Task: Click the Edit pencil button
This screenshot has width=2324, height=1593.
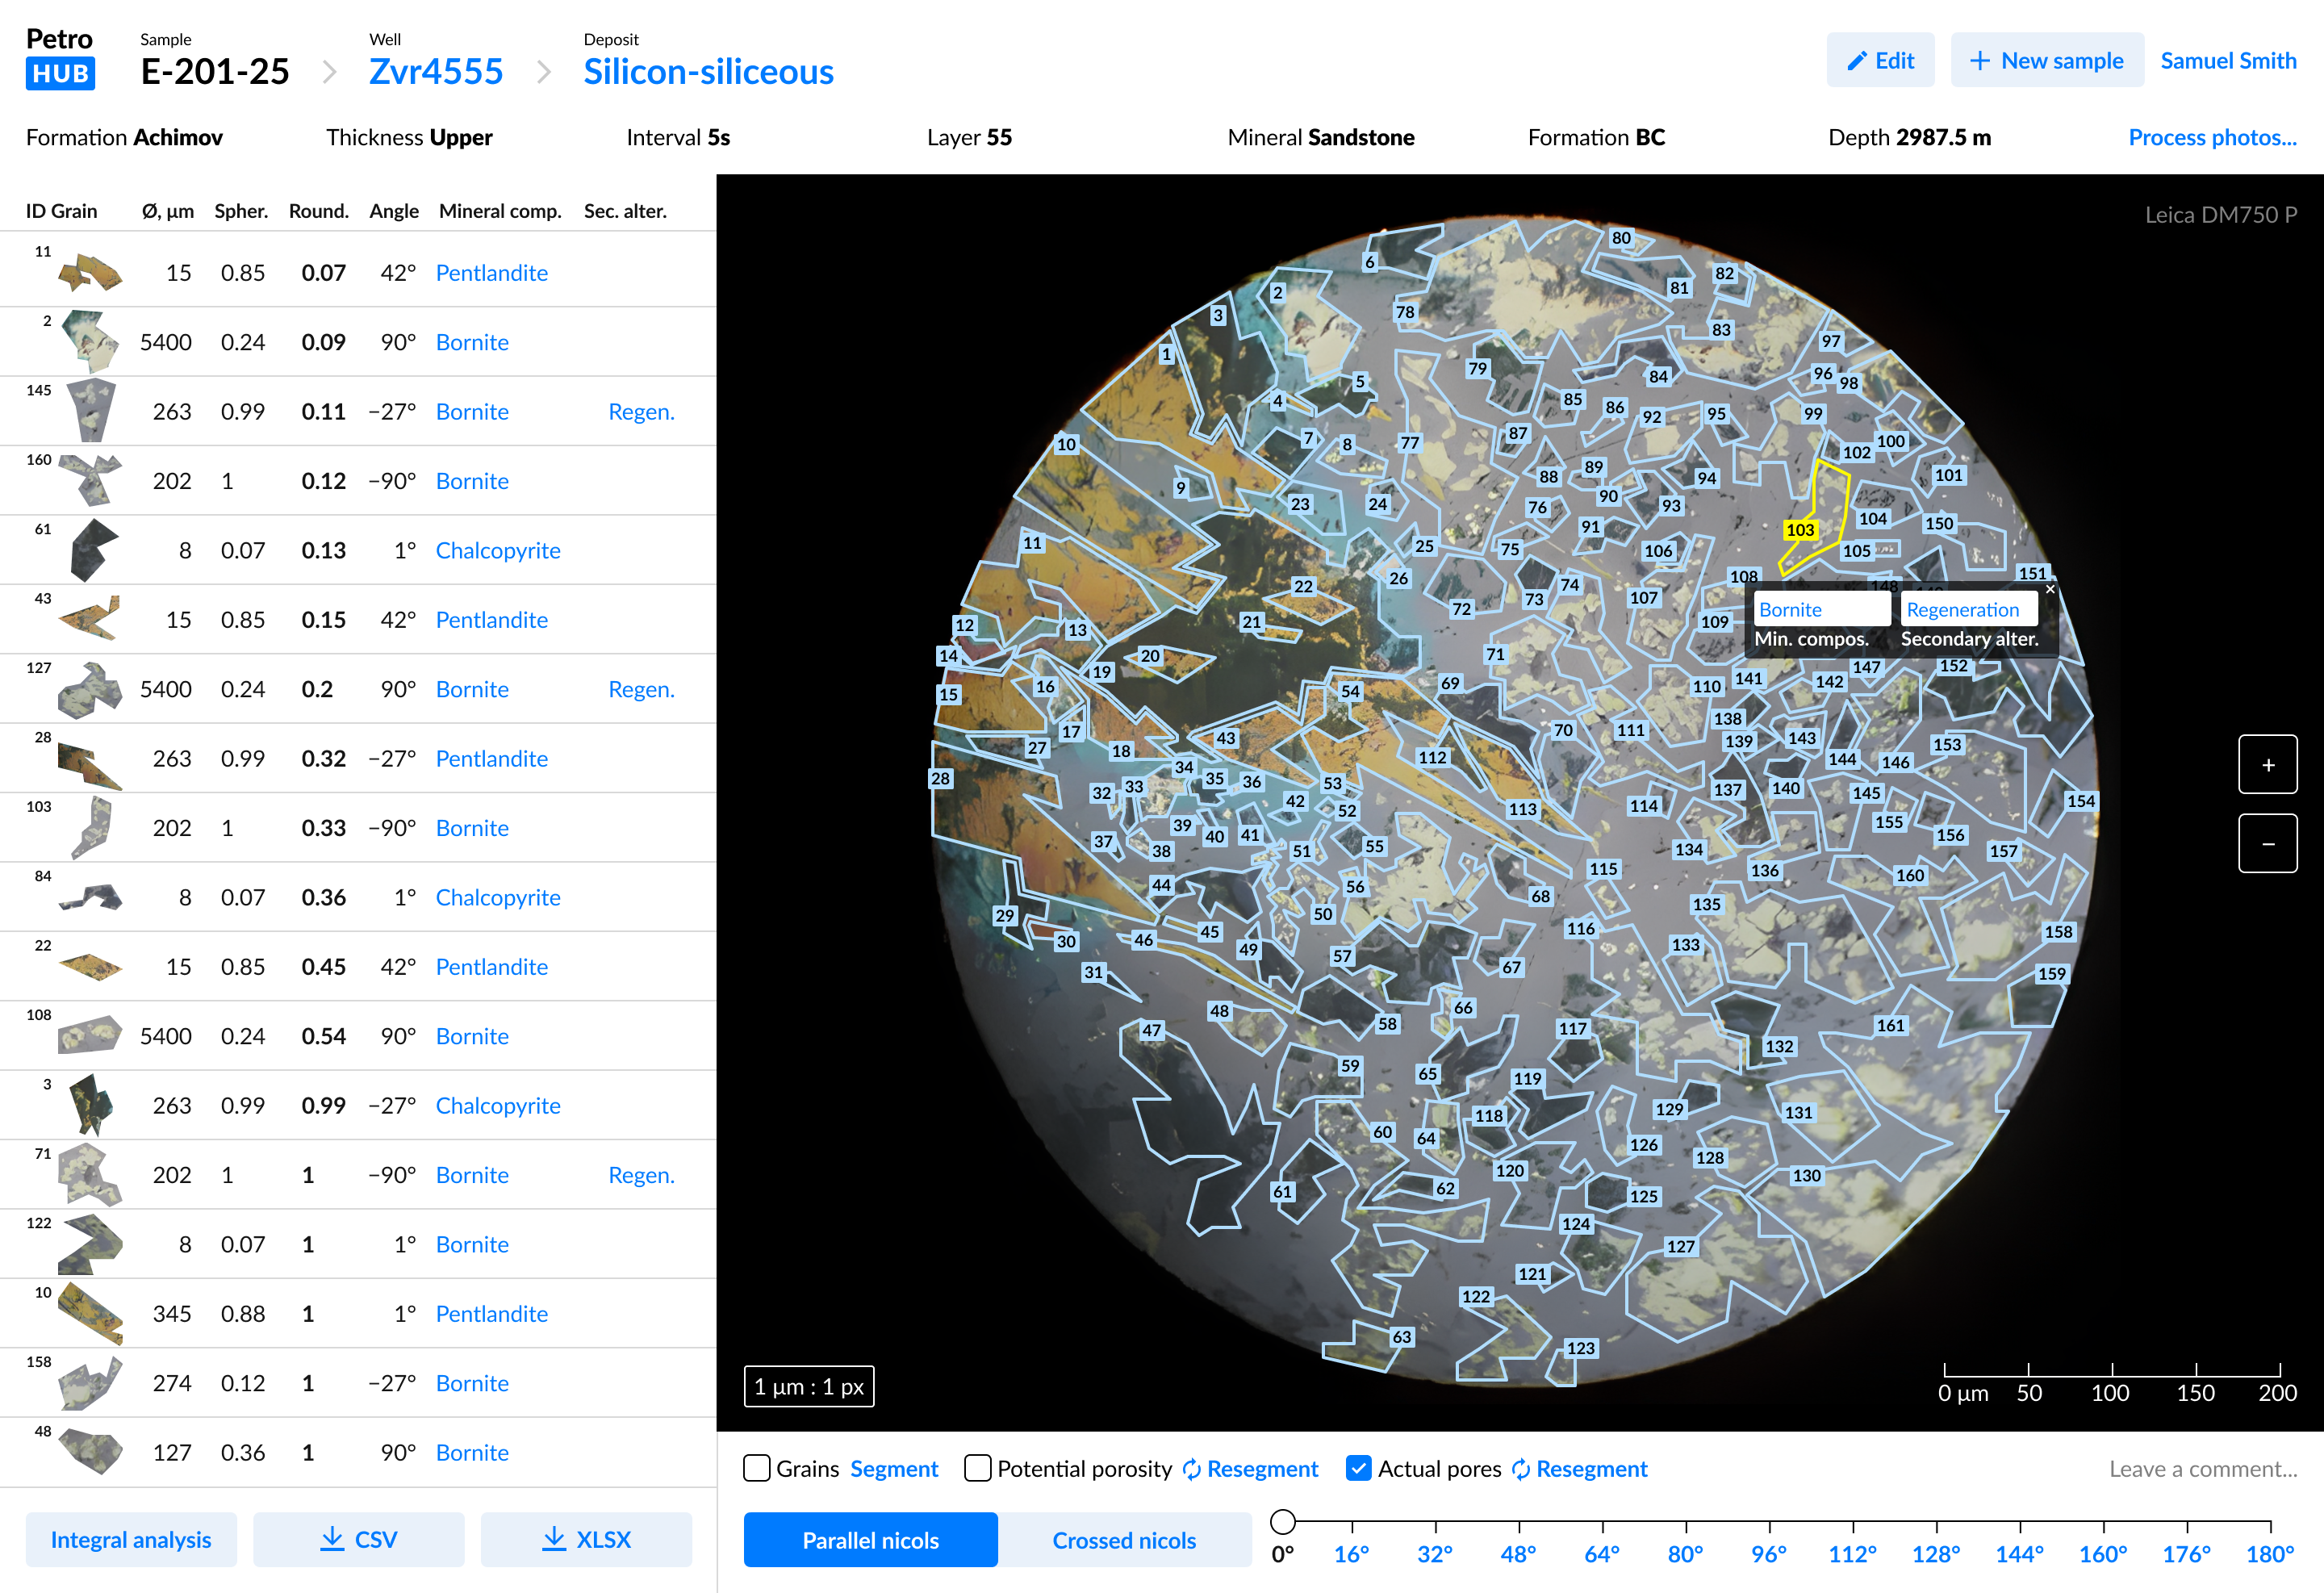Action: pyautogui.click(x=1879, y=60)
